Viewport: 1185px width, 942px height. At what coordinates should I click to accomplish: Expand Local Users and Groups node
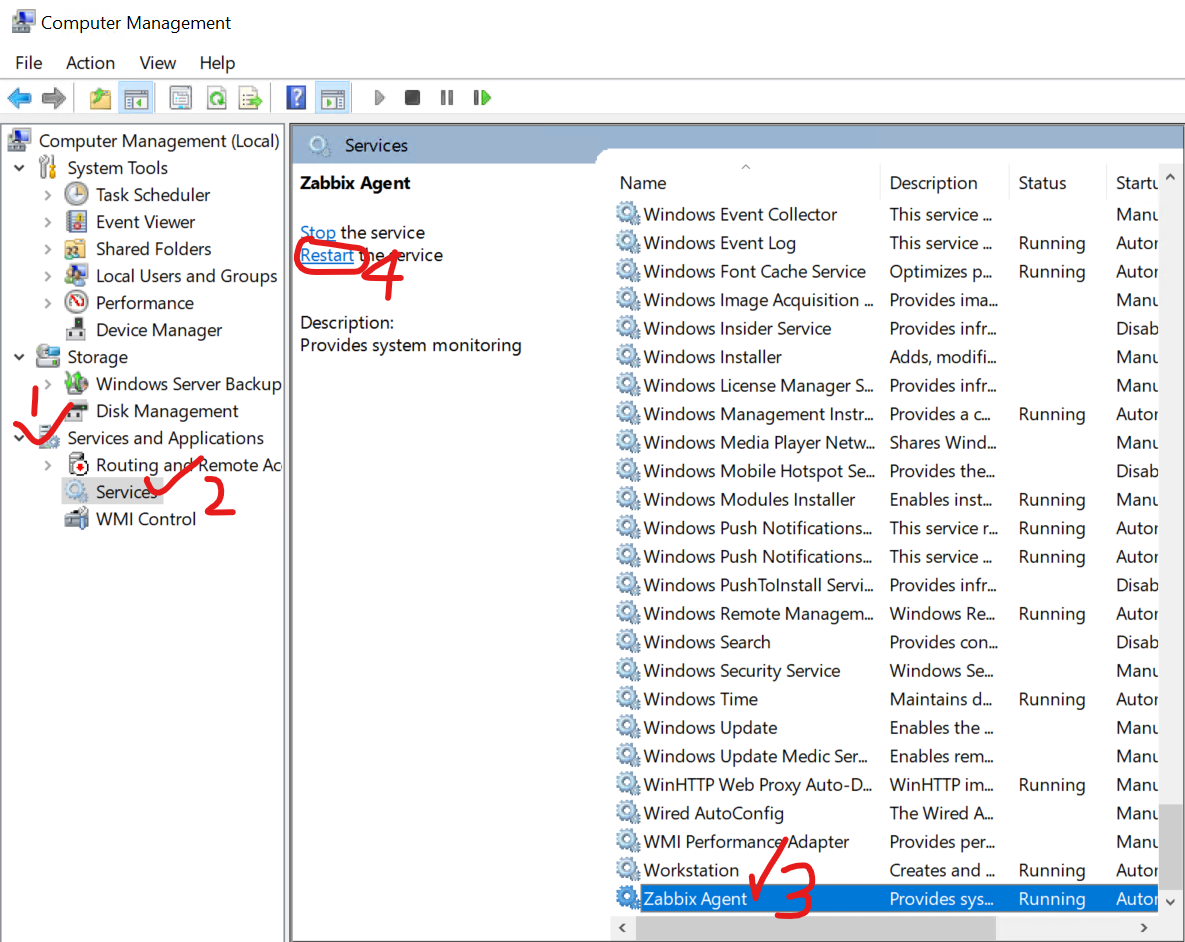click(x=48, y=276)
